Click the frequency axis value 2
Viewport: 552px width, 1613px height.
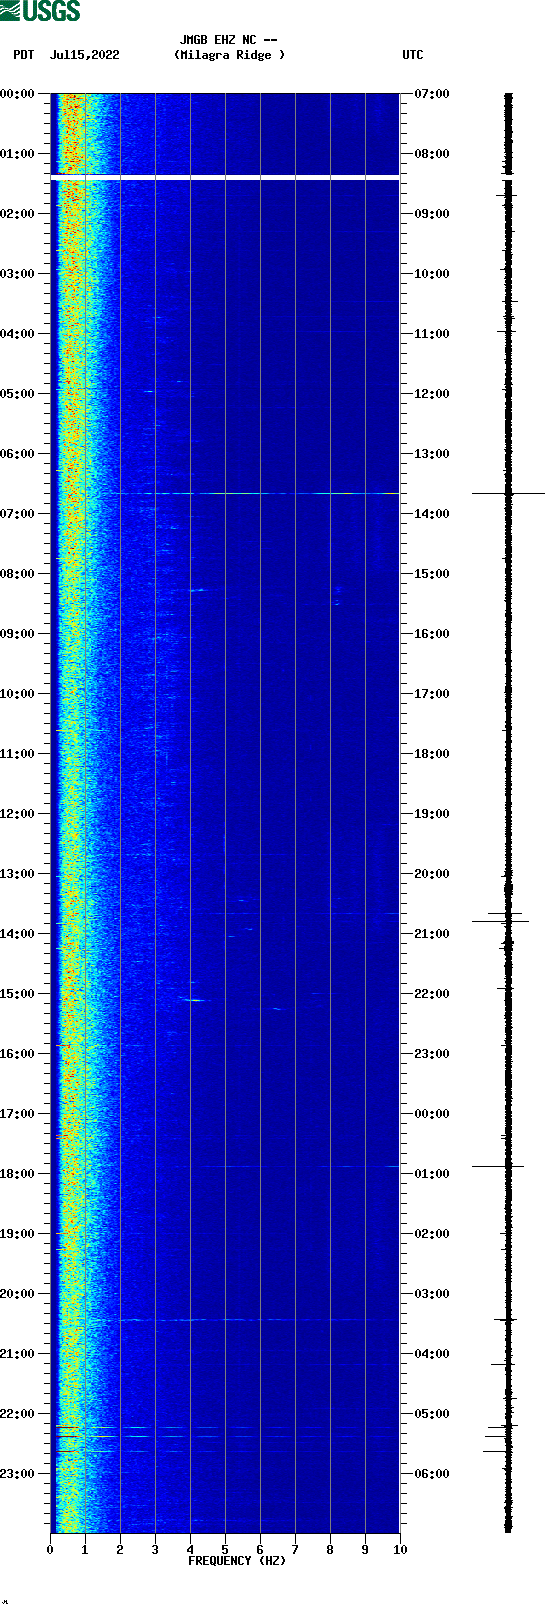click(x=120, y=1550)
